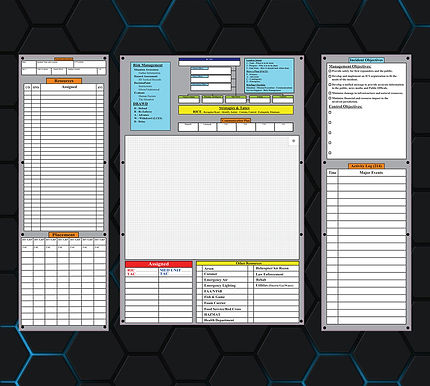
Task: Click the compass icon on the grid map
Action: pos(293,141)
